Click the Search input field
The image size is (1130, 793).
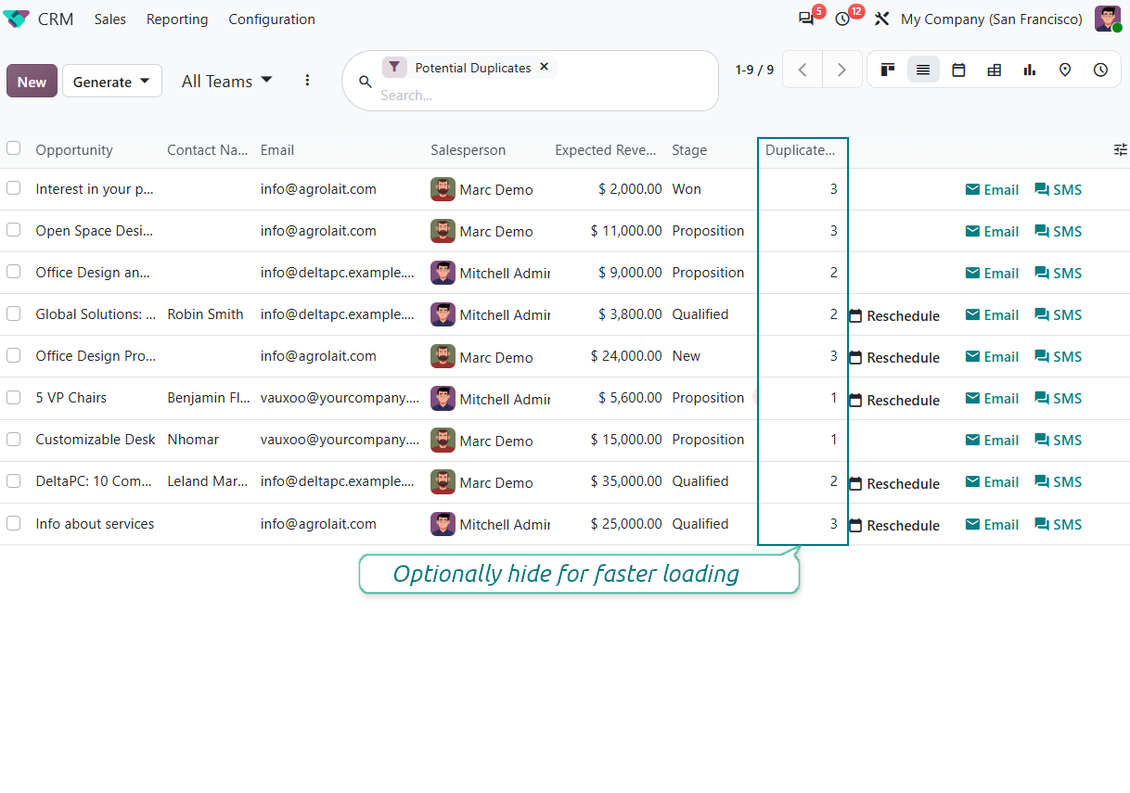pyautogui.click(x=545, y=95)
